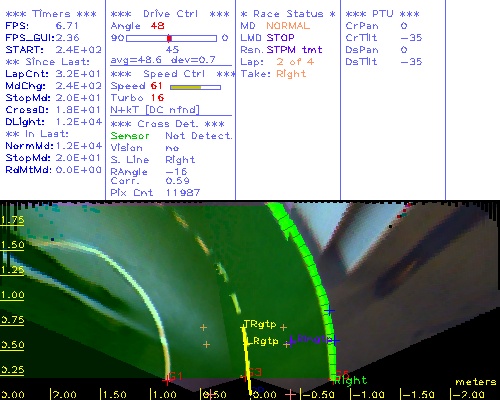Image resolution: width=500 pixels, height=400 pixels.
Task: Click the Sensor Not Detect. row
Action: point(171,136)
